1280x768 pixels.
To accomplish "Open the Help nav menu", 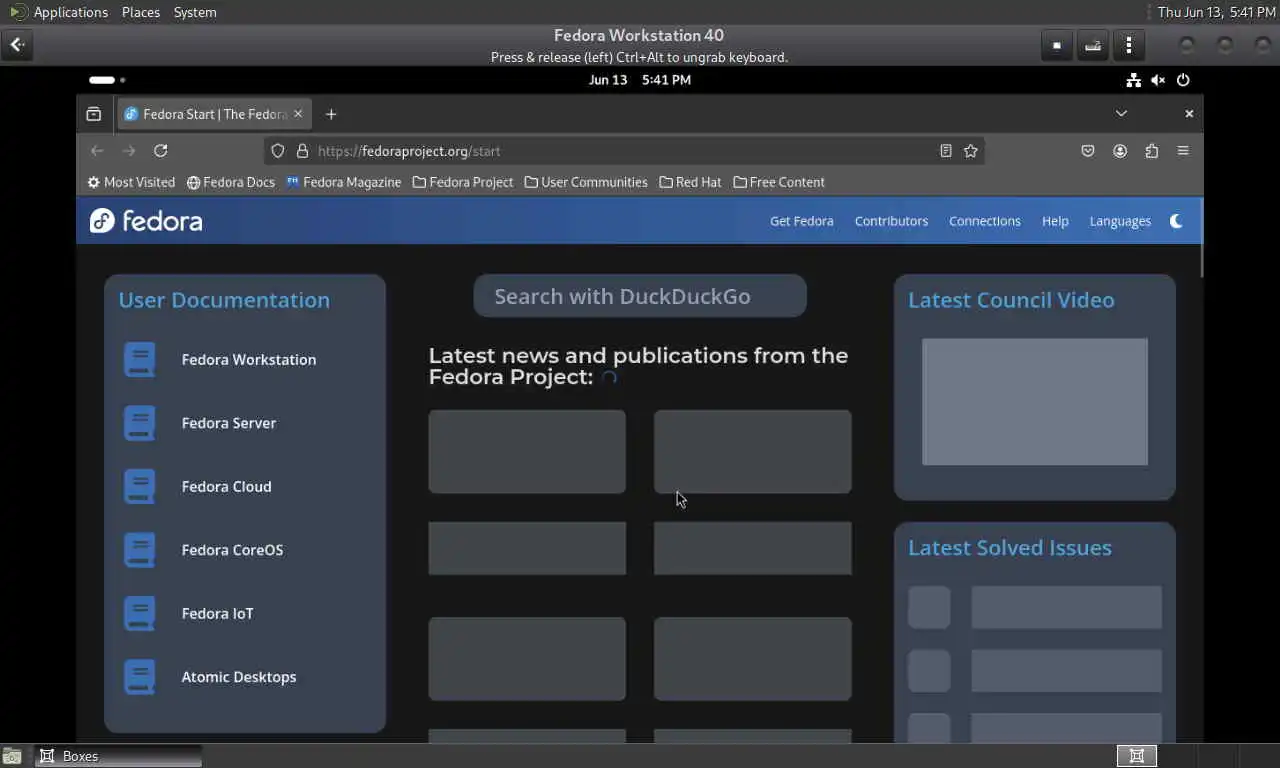I will point(1055,221).
